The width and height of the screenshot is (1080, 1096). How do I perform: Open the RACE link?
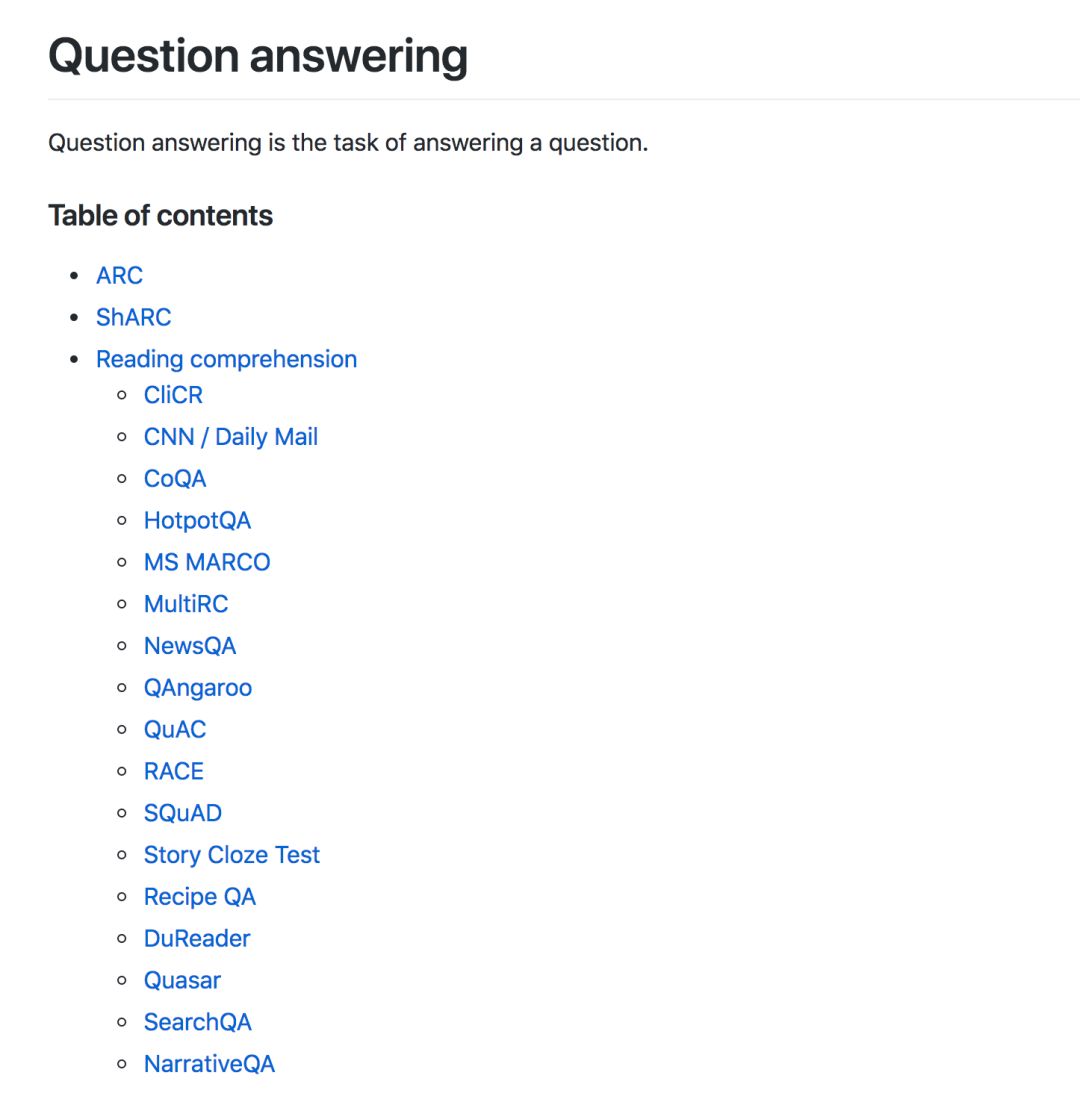[x=173, y=771]
